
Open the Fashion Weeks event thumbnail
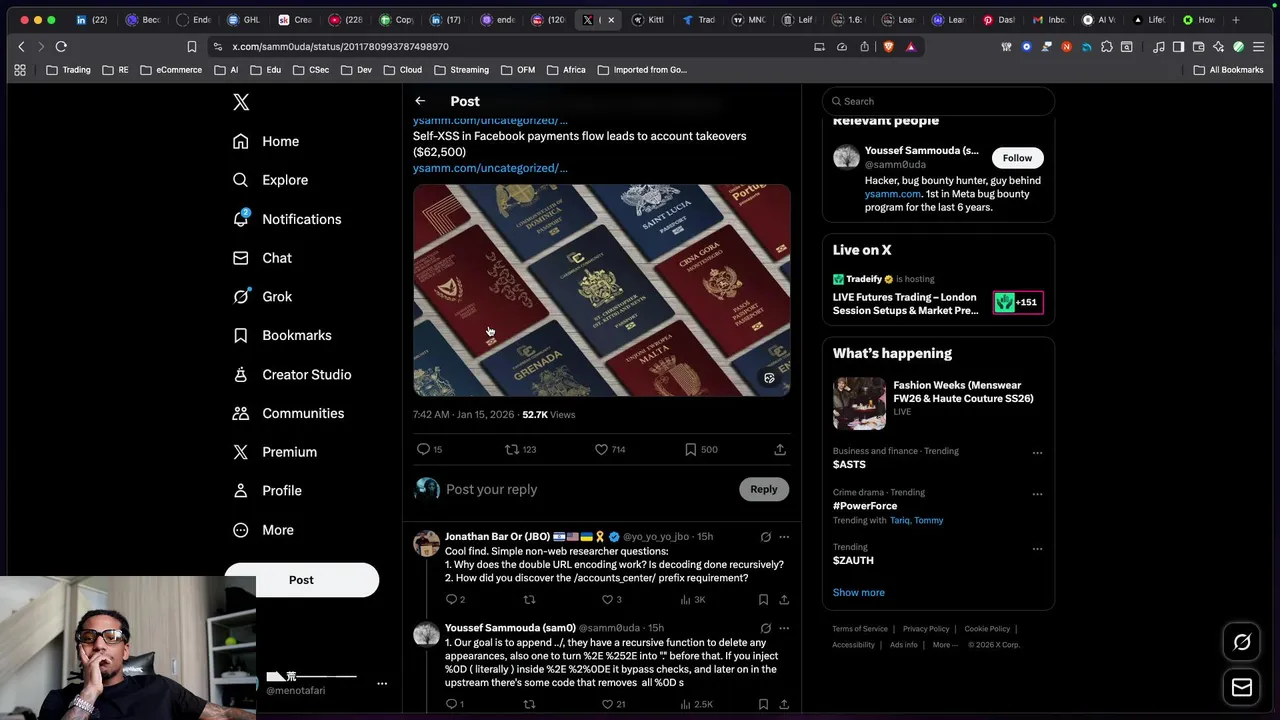click(859, 403)
